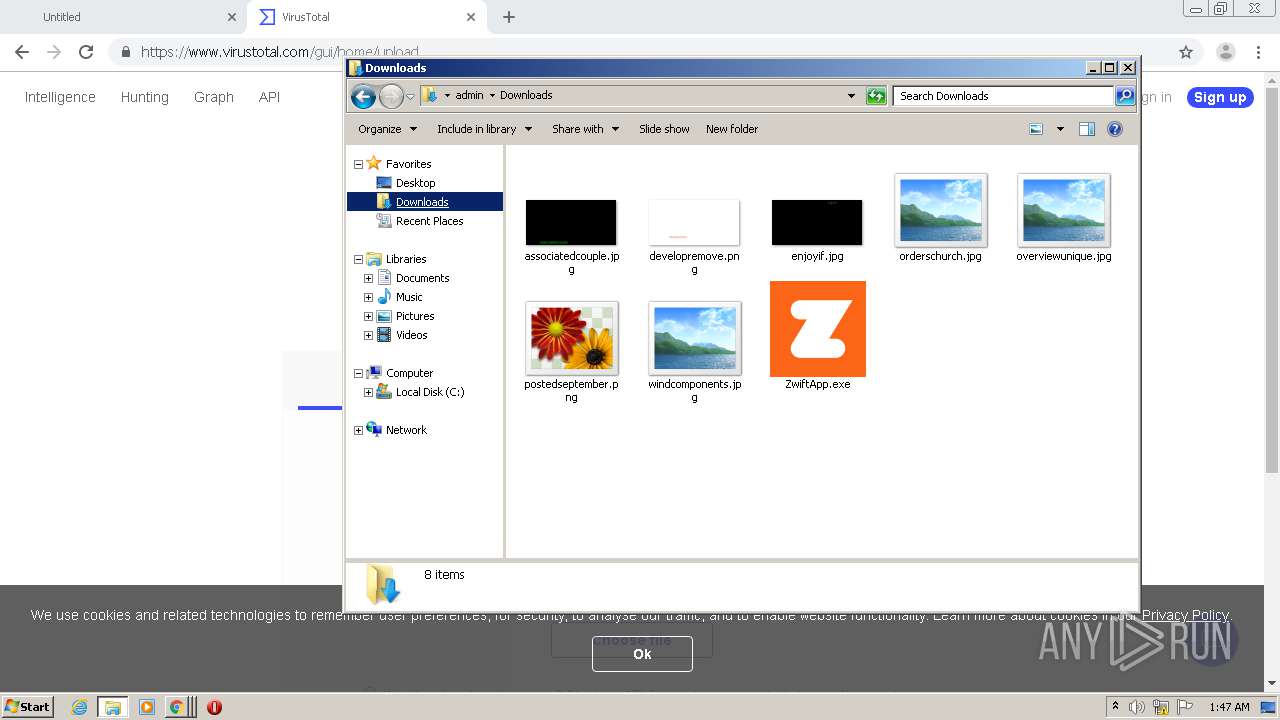Reload the VirusTotal page

click(86, 52)
